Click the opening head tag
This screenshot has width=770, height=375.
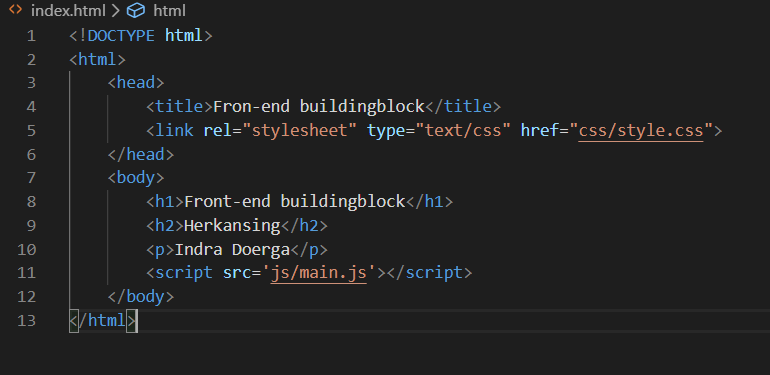click(136, 82)
